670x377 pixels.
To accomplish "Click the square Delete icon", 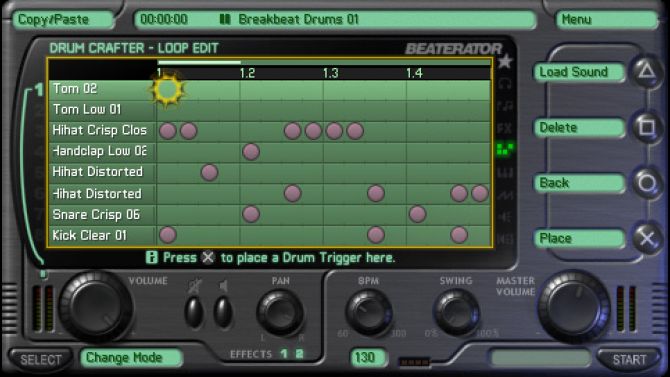I will 646,127.
